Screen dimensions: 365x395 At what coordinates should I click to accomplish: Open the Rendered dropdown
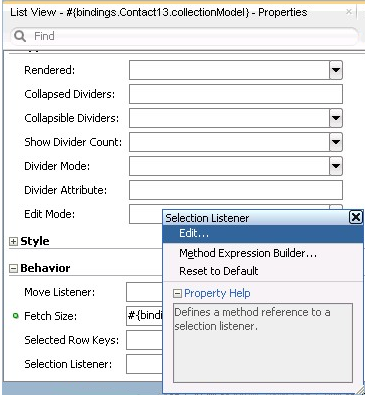click(x=336, y=70)
